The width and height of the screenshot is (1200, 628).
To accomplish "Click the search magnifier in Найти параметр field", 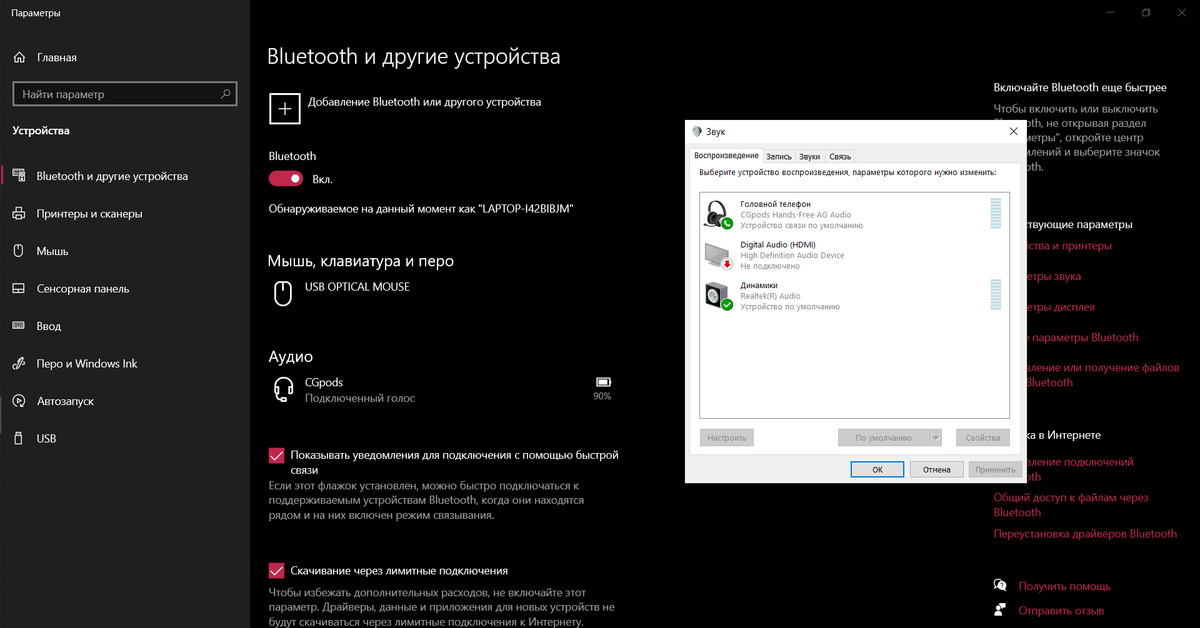I will coord(227,94).
